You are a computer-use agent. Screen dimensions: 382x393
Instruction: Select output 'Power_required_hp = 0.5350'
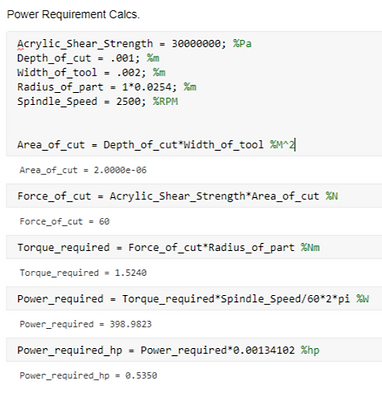click(88, 376)
